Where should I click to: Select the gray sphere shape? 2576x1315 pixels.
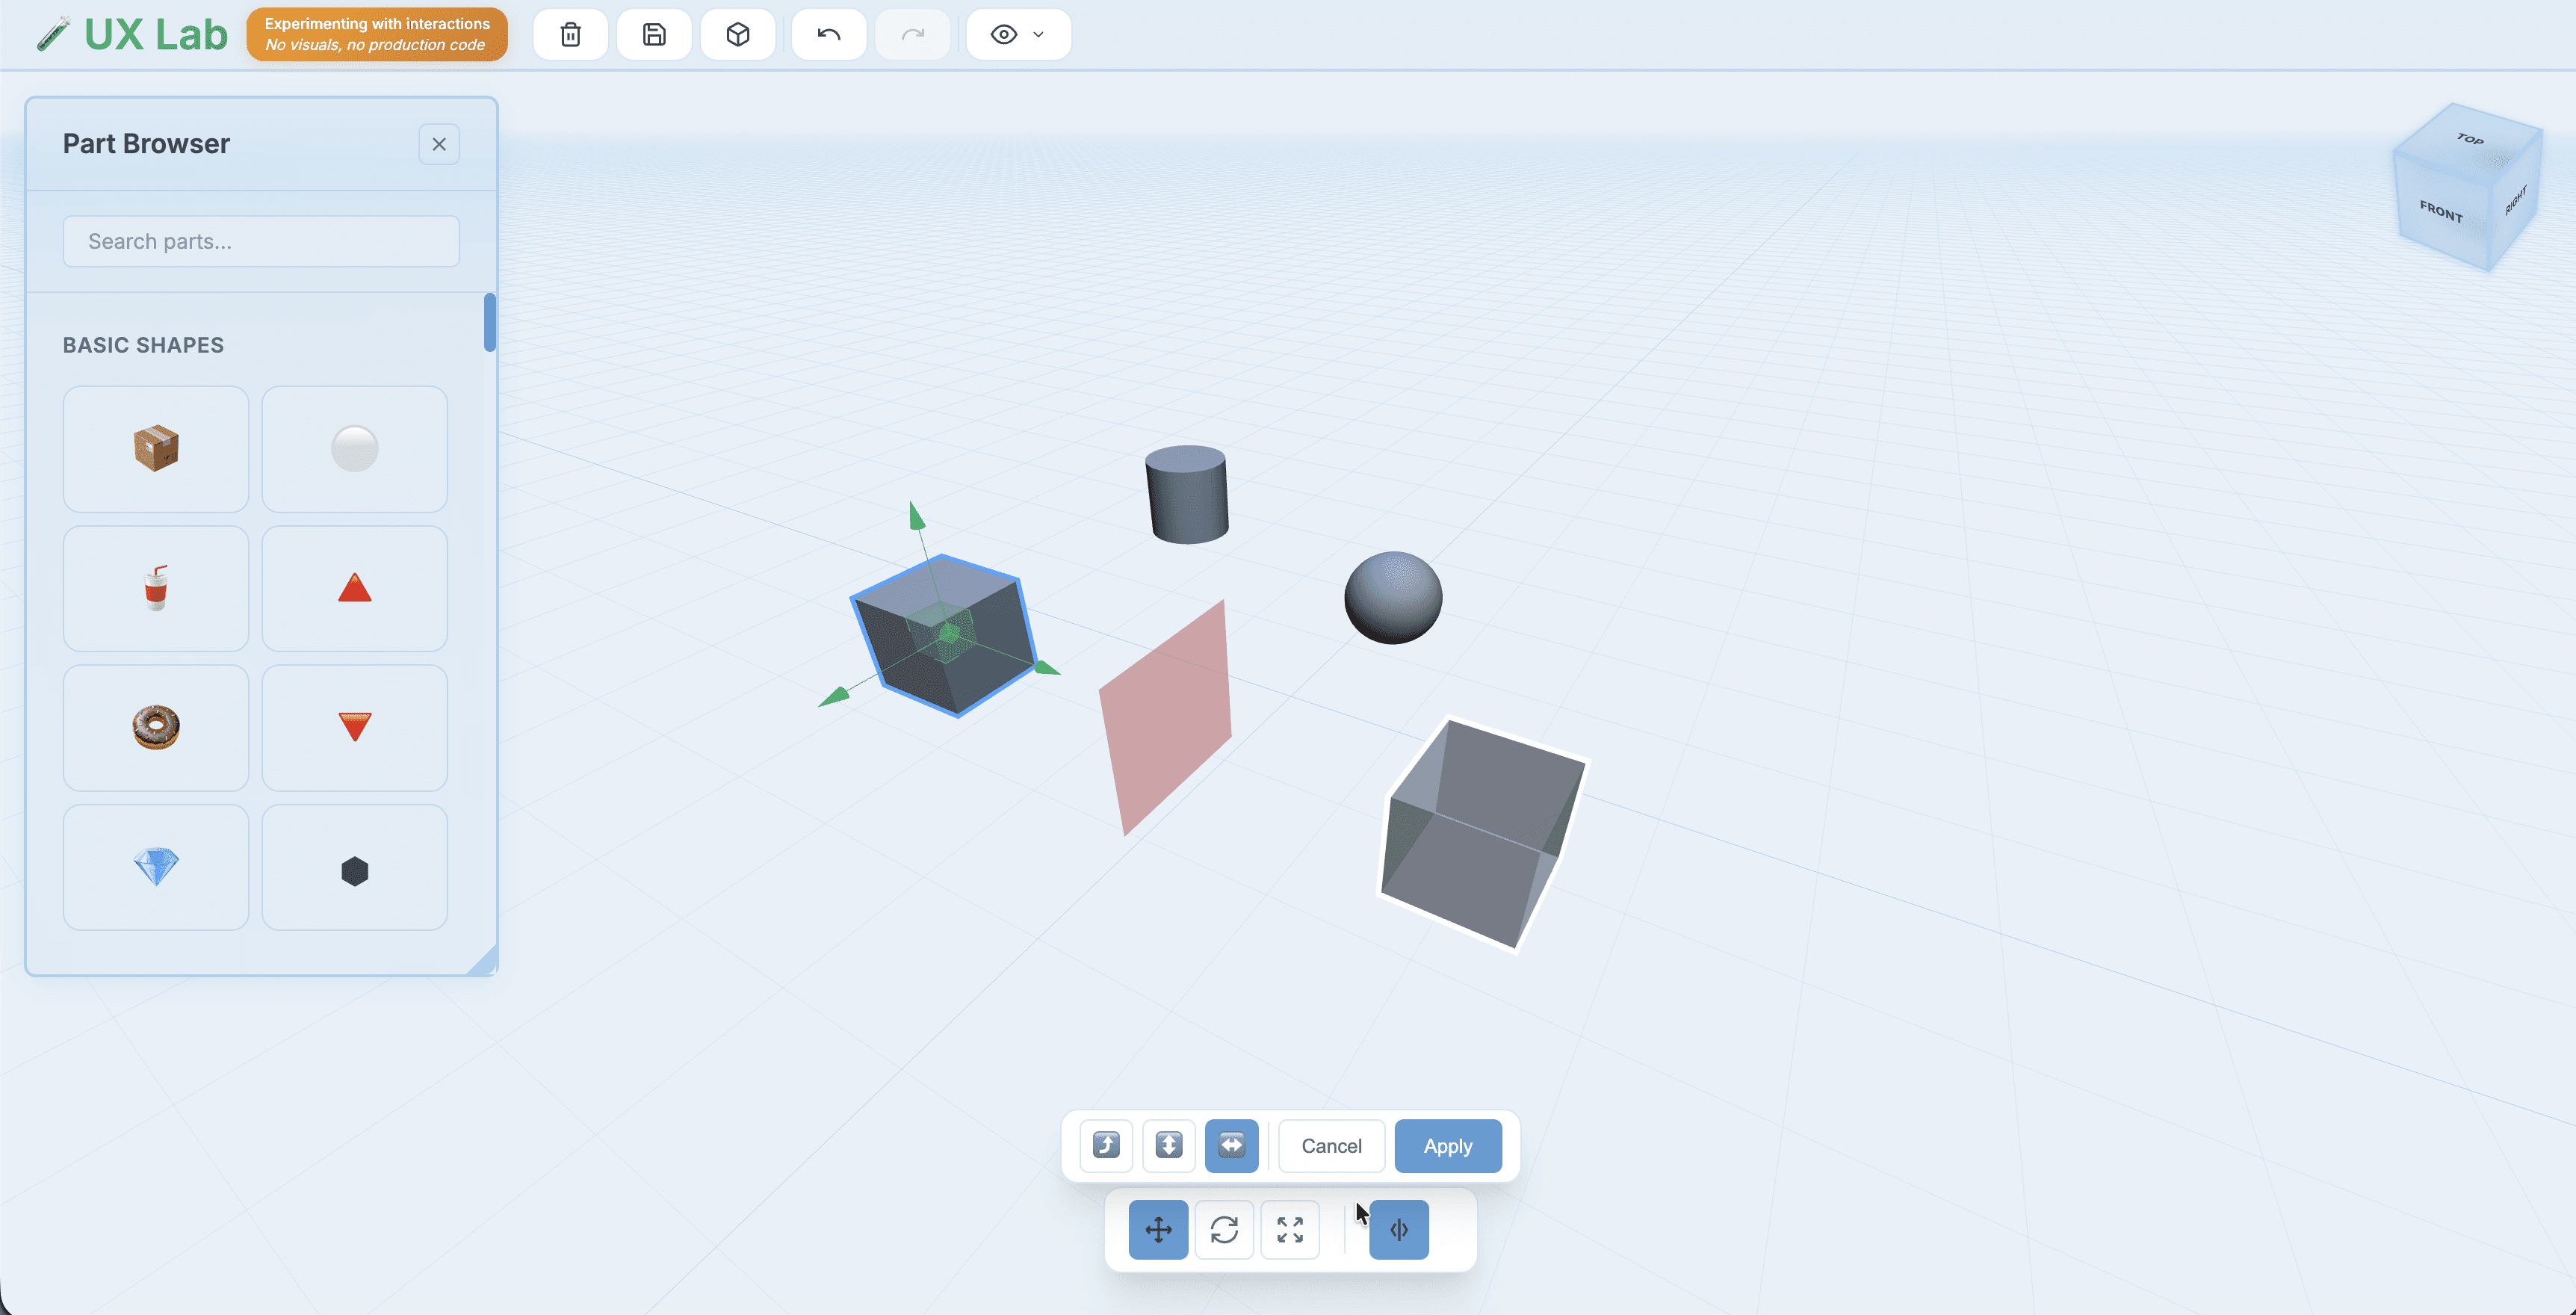354,449
